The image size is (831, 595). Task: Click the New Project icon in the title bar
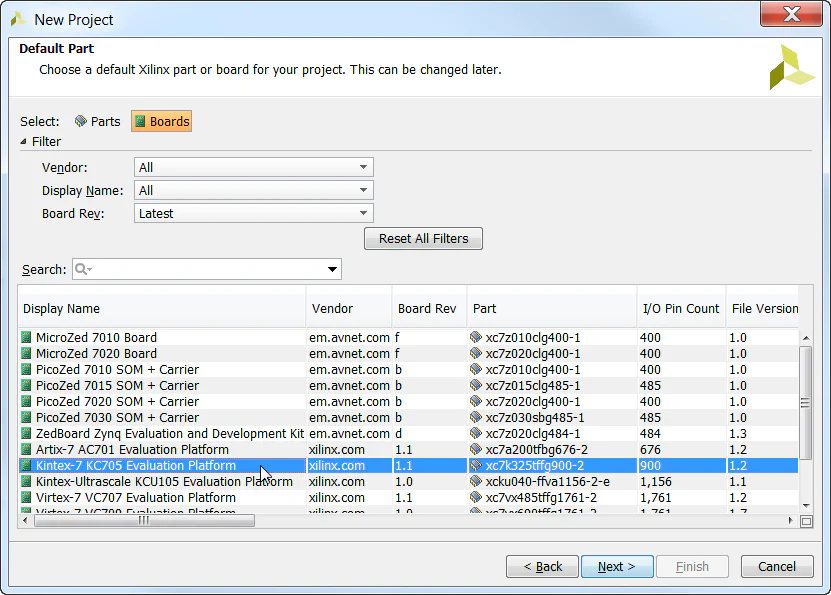tap(17, 18)
